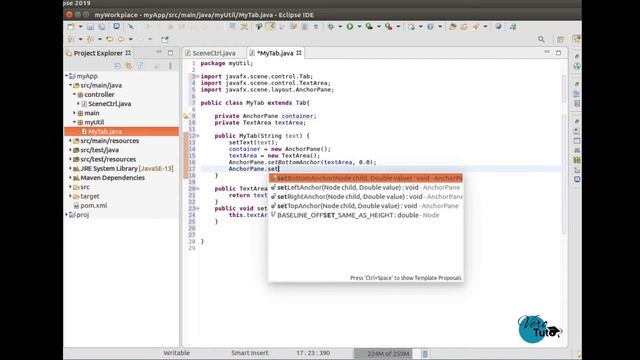Expand the main package
This screenshot has width=640, height=360.
(75, 113)
